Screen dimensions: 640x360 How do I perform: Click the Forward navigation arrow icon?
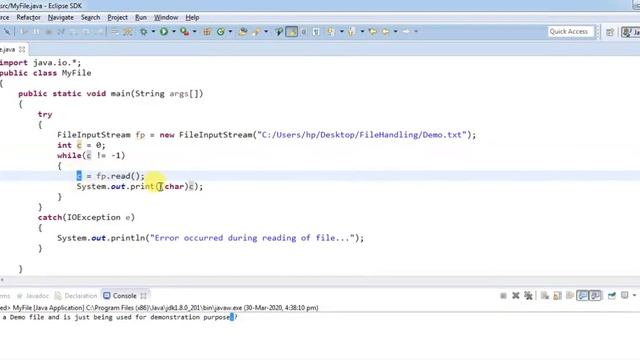(406, 31)
